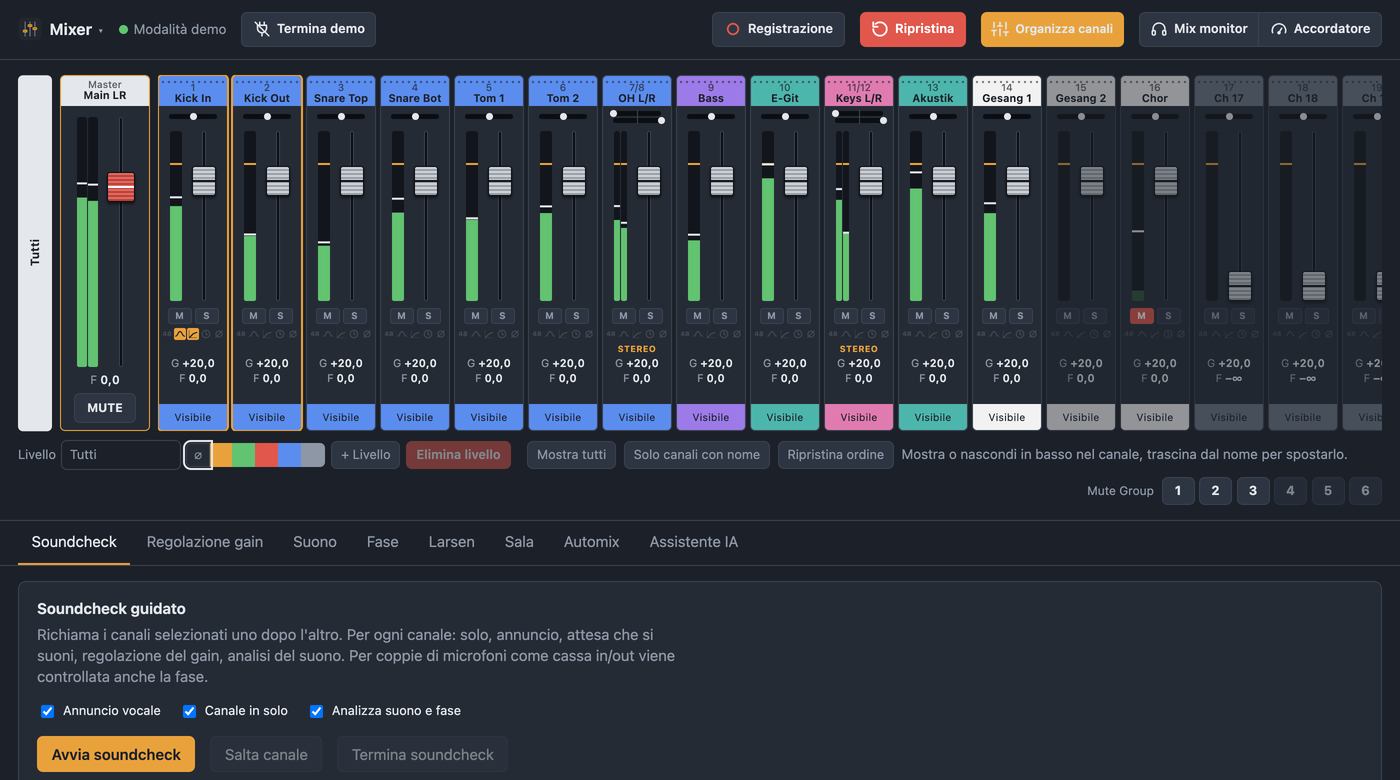1400x780 pixels.
Task: Solo the Bass channel
Action: pyautogui.click(x=724, y=316)
